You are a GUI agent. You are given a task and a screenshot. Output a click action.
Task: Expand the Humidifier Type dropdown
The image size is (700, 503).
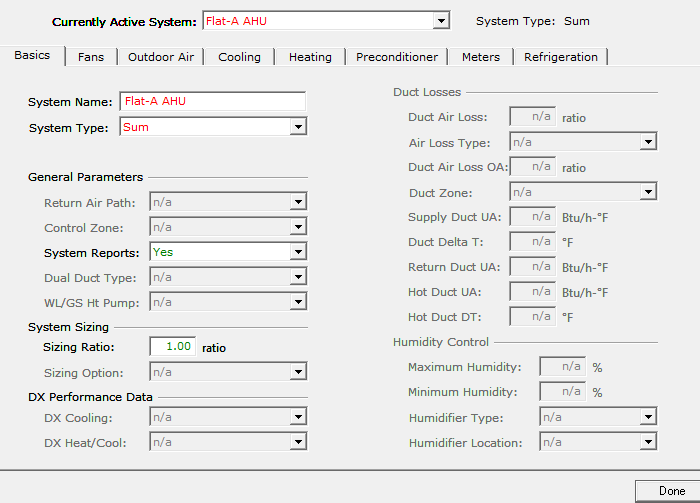pos(648,418)
